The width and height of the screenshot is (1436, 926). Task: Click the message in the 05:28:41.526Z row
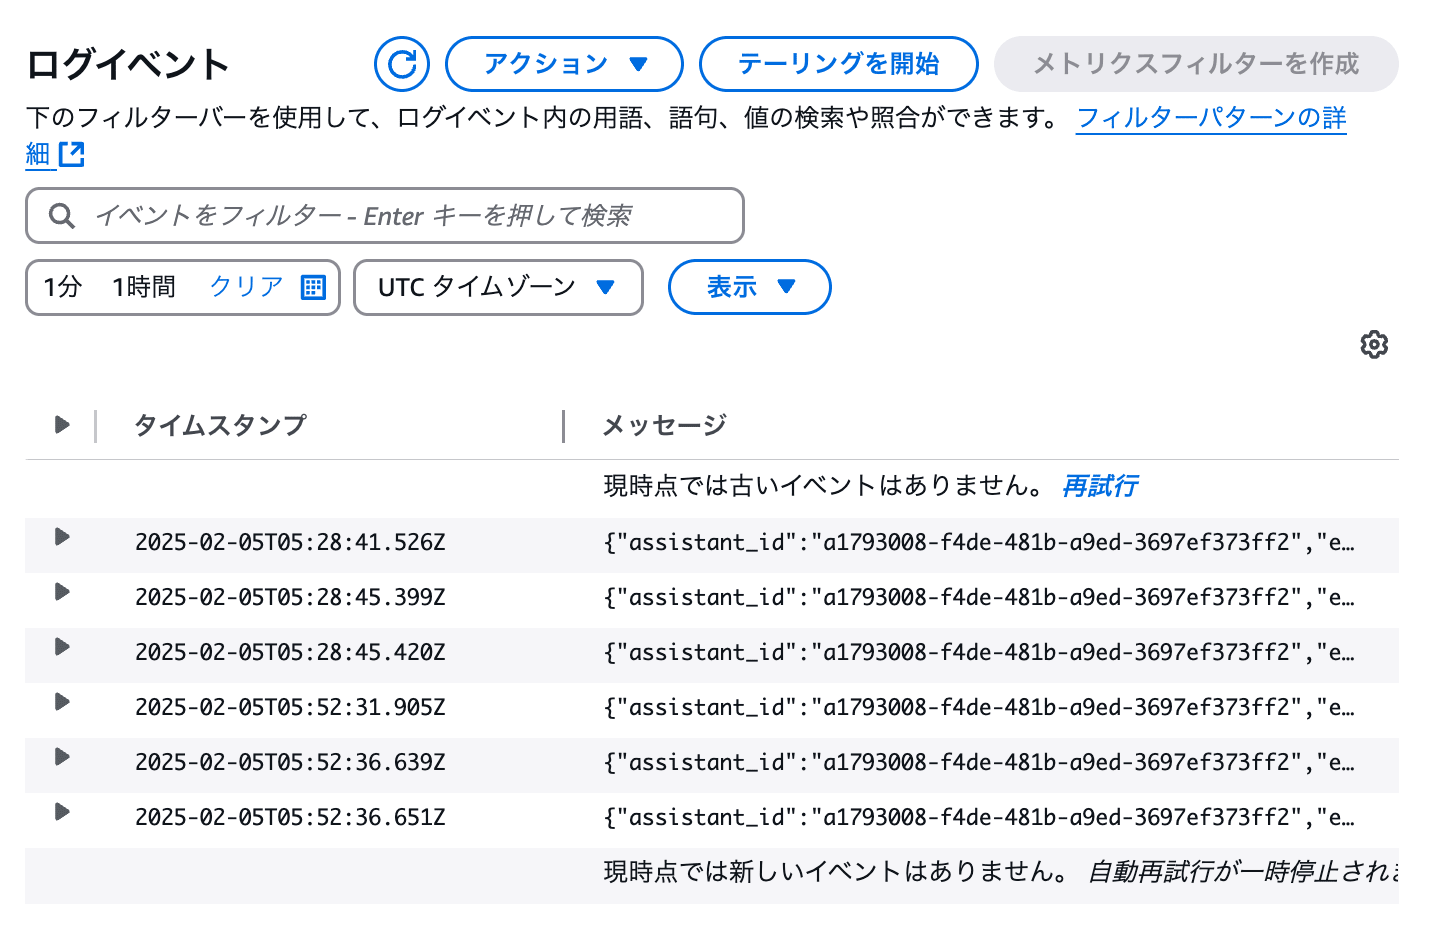pos(979,542)
